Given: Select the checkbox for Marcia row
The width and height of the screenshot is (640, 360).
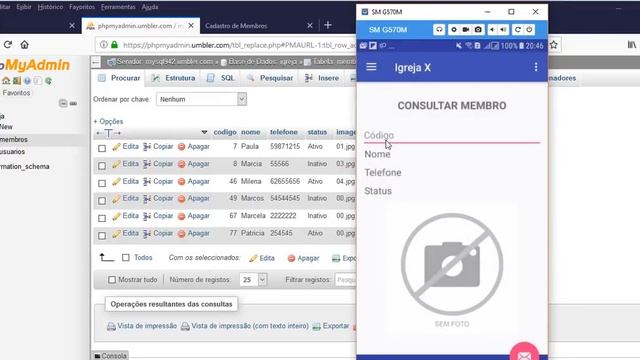Looking at the screenshot, I should coord(102,166).
